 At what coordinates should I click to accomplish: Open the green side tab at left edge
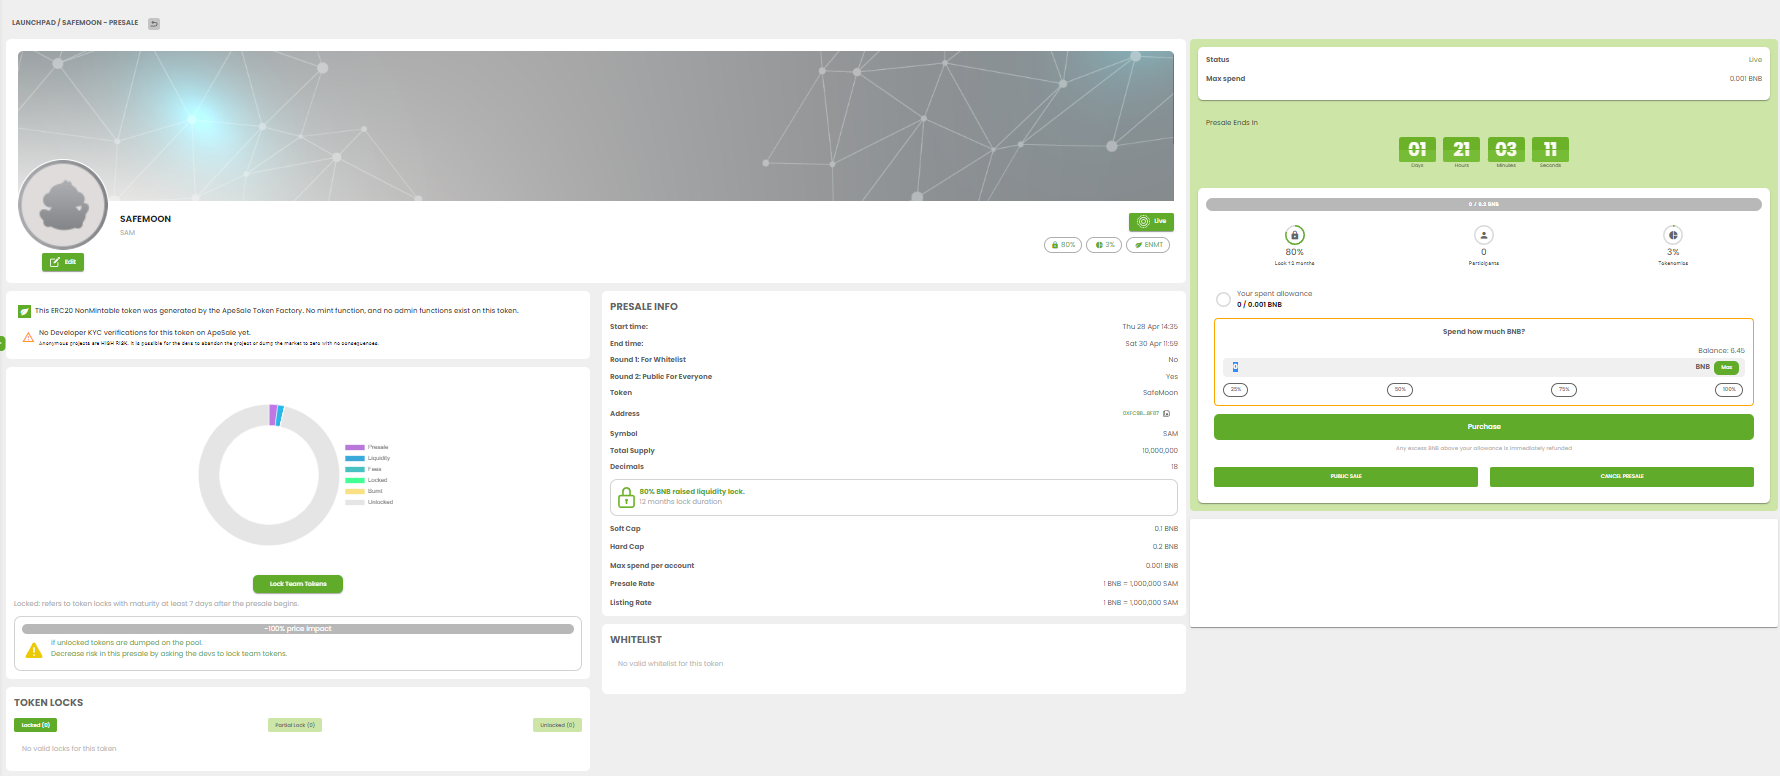click(x=2, y=344)
